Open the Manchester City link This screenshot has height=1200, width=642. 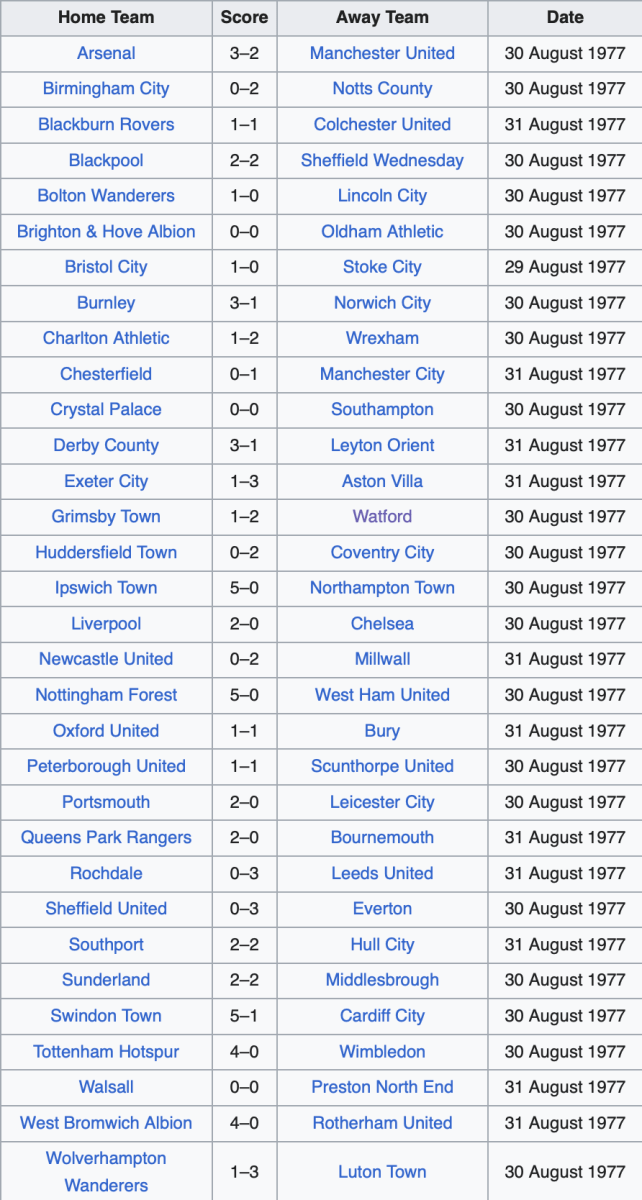[382, 374]
